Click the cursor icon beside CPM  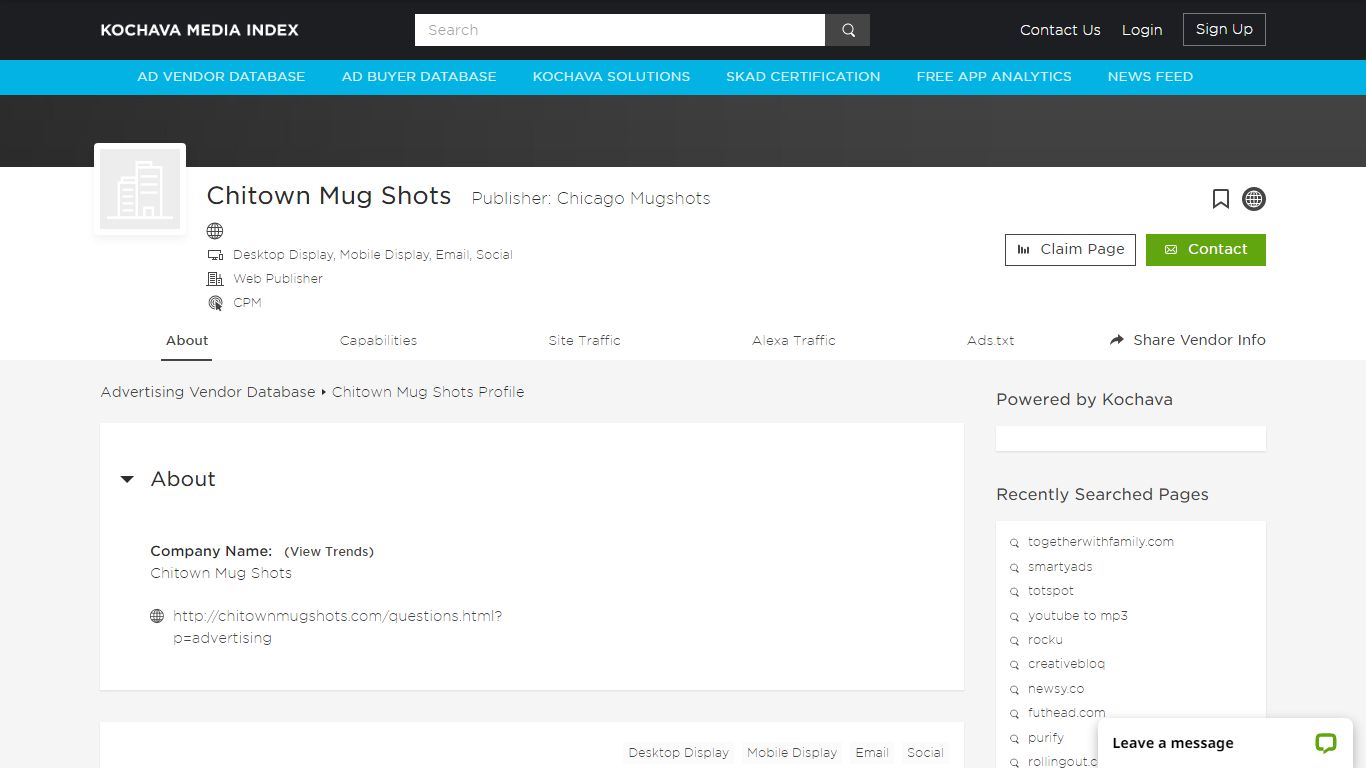click(215, 303)
